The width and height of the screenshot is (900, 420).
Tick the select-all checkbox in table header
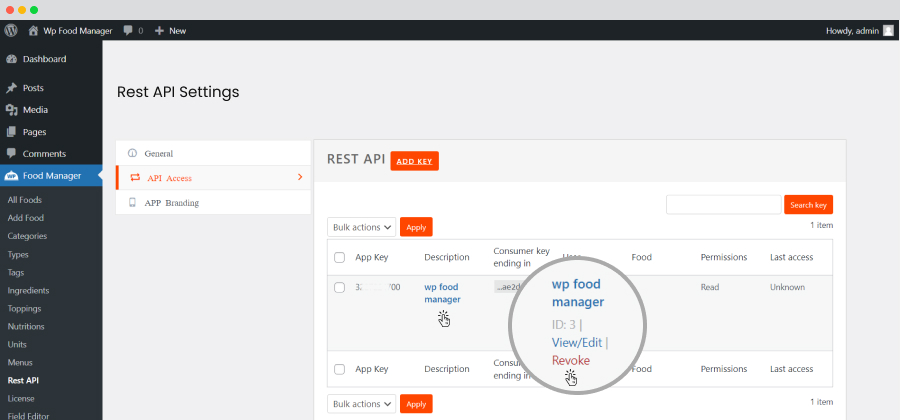coord(339,258)
